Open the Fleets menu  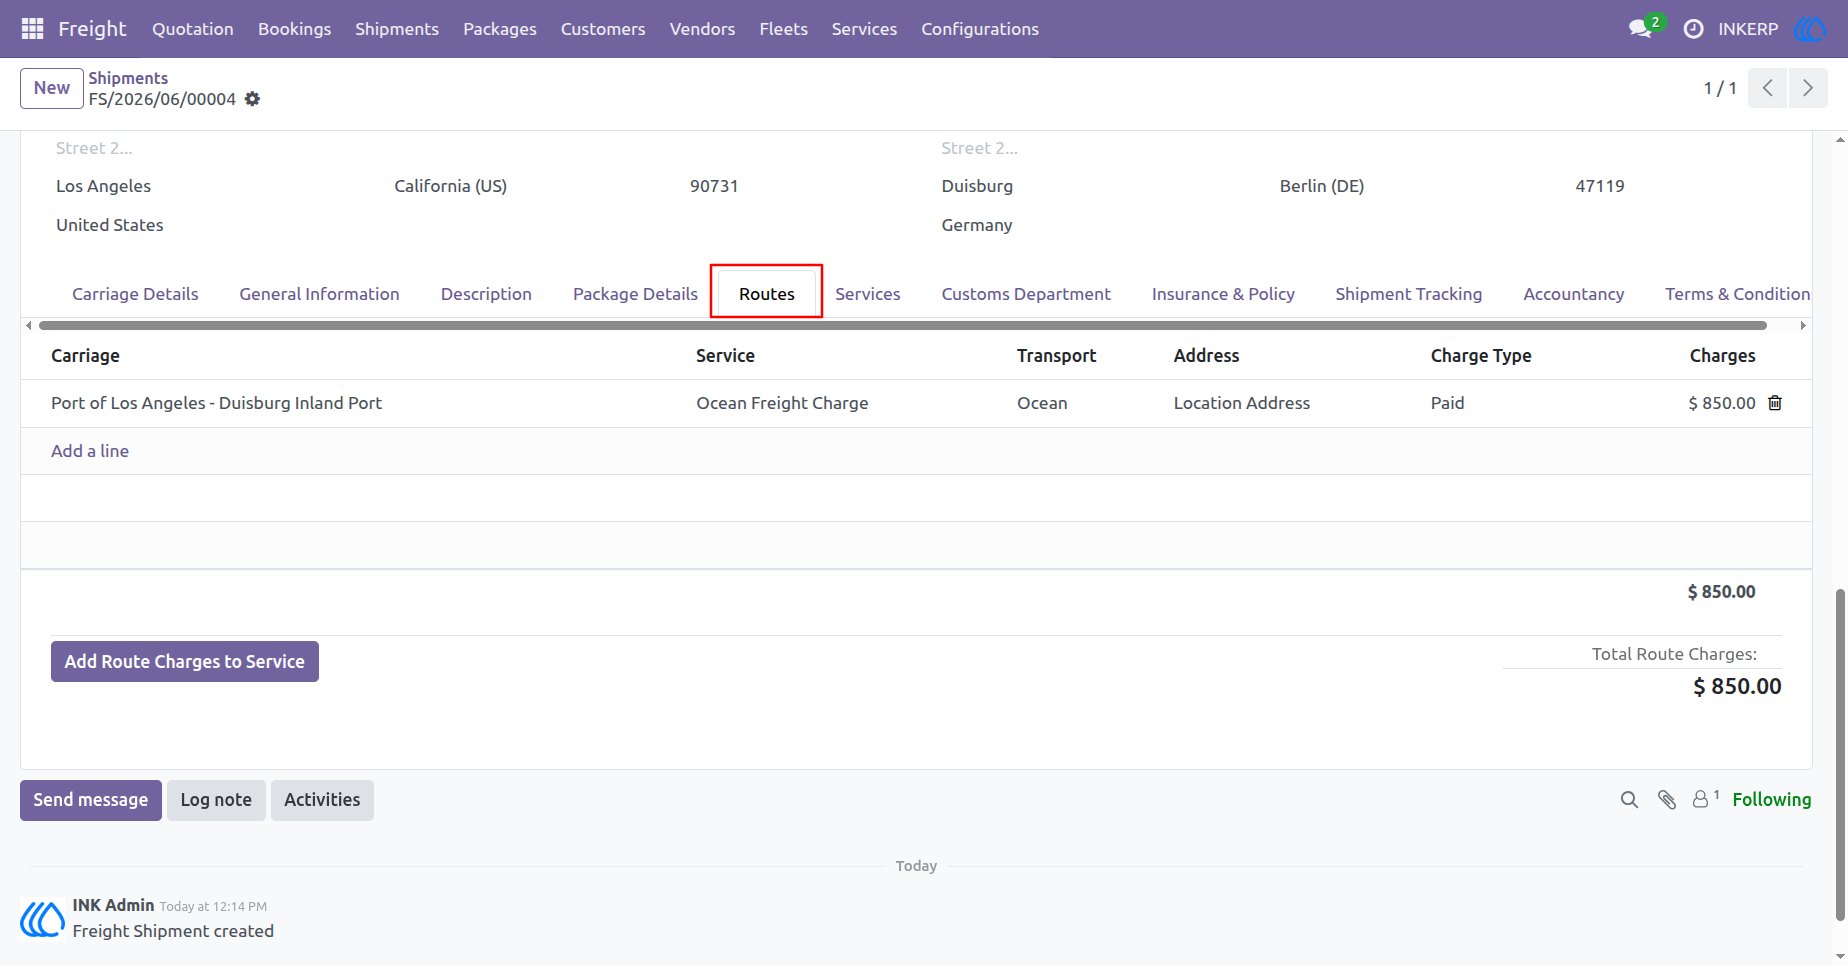tap(783, 29)
